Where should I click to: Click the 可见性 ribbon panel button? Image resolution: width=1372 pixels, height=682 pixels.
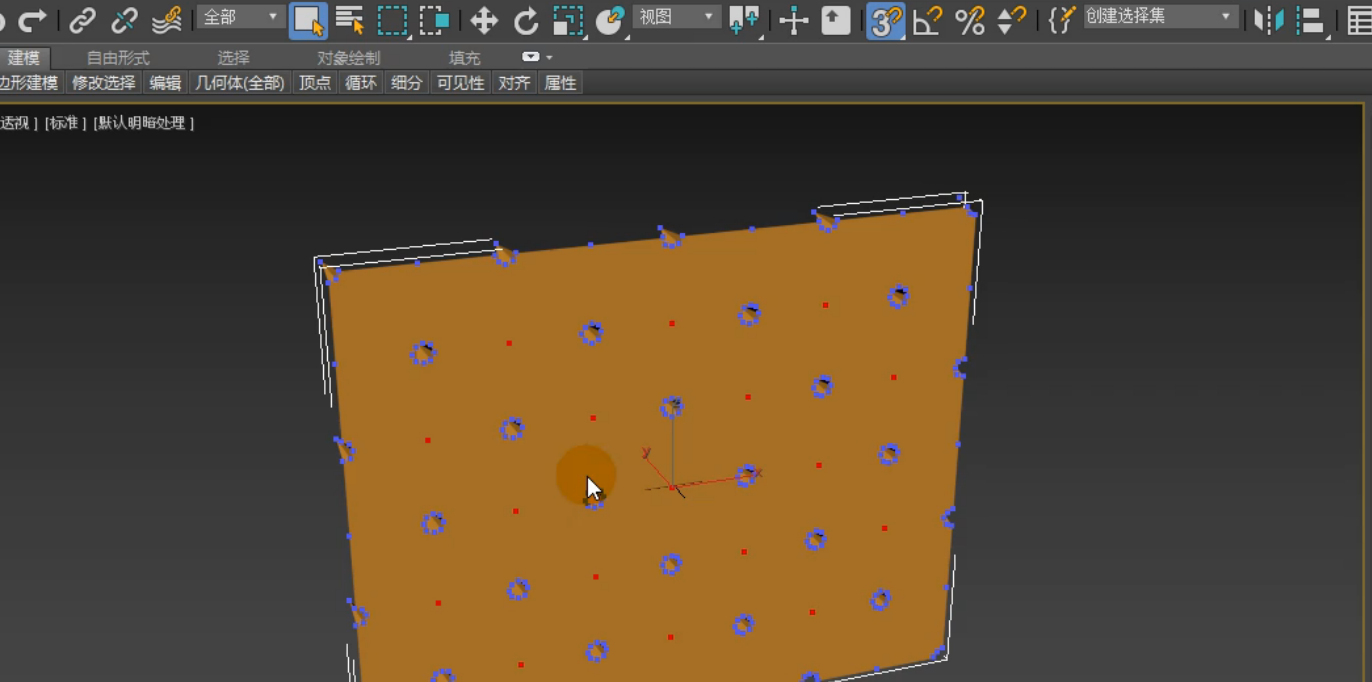460,83
